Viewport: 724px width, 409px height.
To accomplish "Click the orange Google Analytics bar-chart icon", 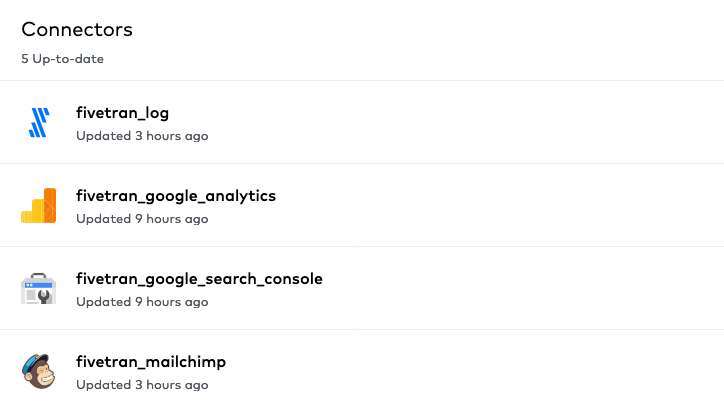I will coord(38,205).
